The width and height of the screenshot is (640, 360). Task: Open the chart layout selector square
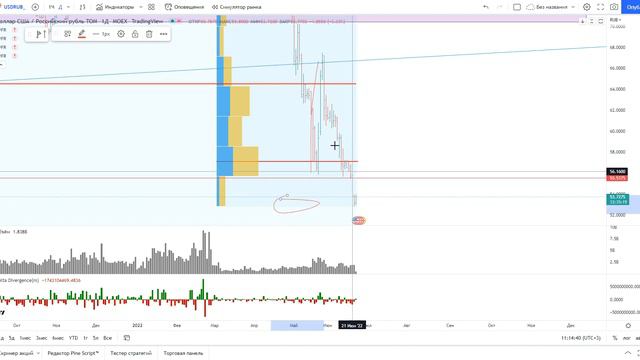tap(517, 7)
